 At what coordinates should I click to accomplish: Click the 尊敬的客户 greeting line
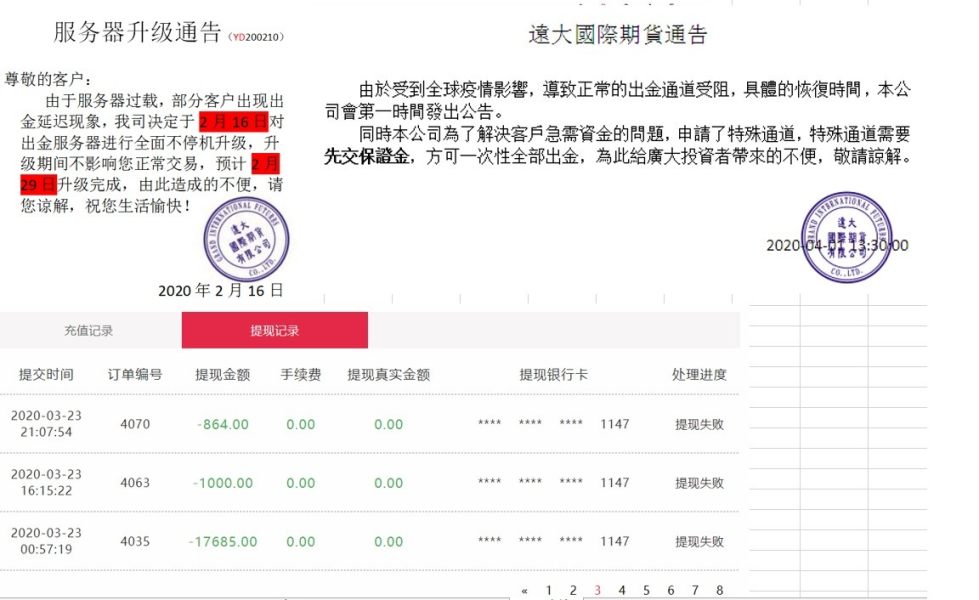pos(49,79)
